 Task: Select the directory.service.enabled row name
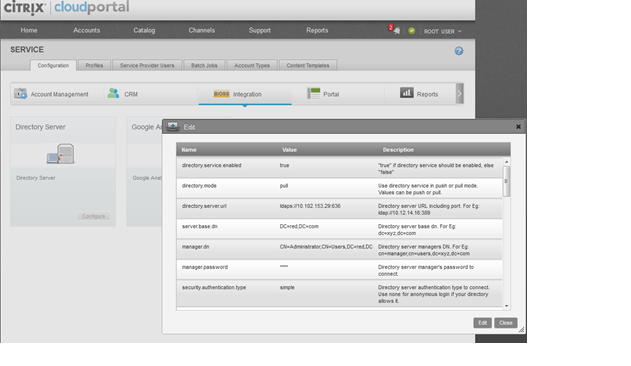point(212,165)
